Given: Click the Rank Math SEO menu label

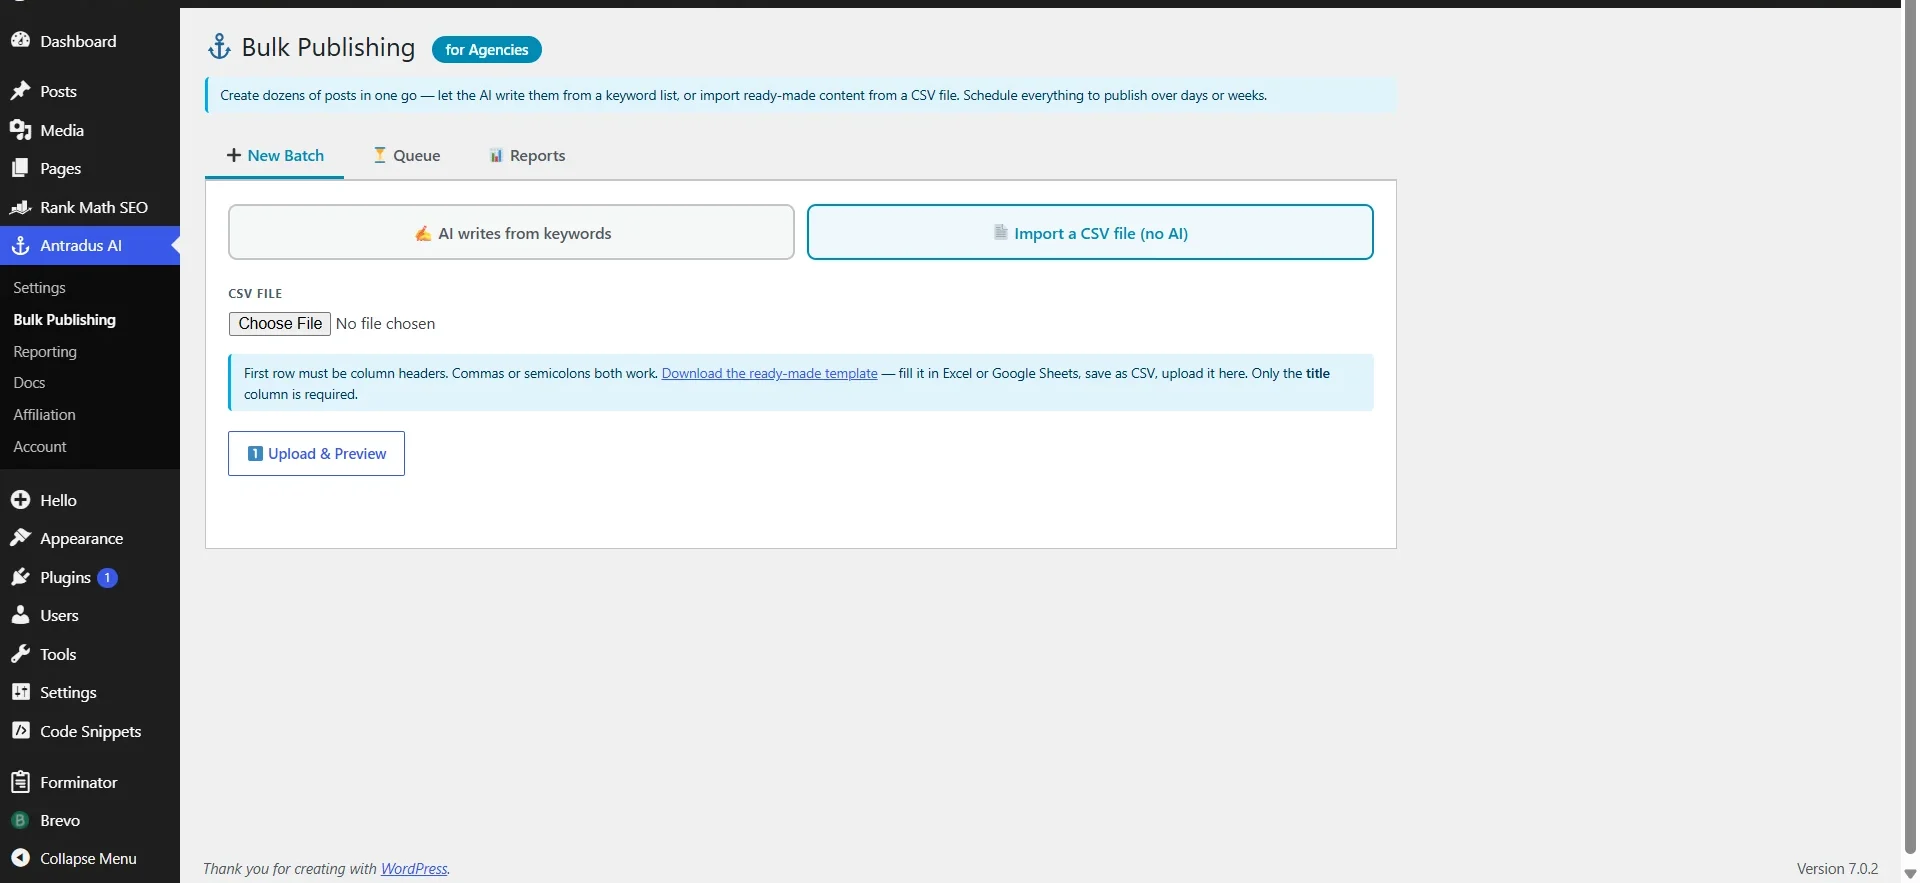Looking at the screenshot, I should point(94,207).
